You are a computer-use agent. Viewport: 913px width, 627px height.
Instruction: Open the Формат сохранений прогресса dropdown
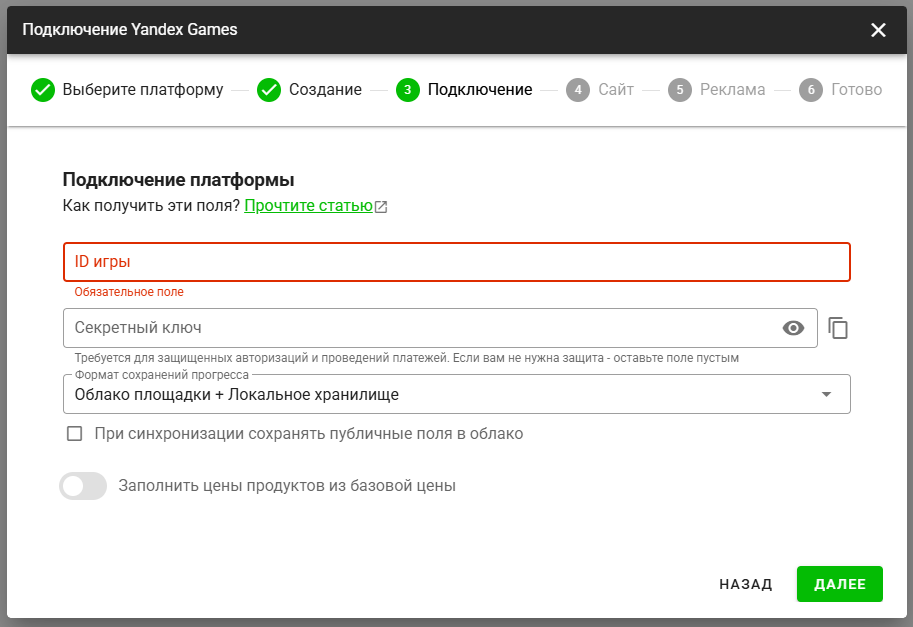456,394
